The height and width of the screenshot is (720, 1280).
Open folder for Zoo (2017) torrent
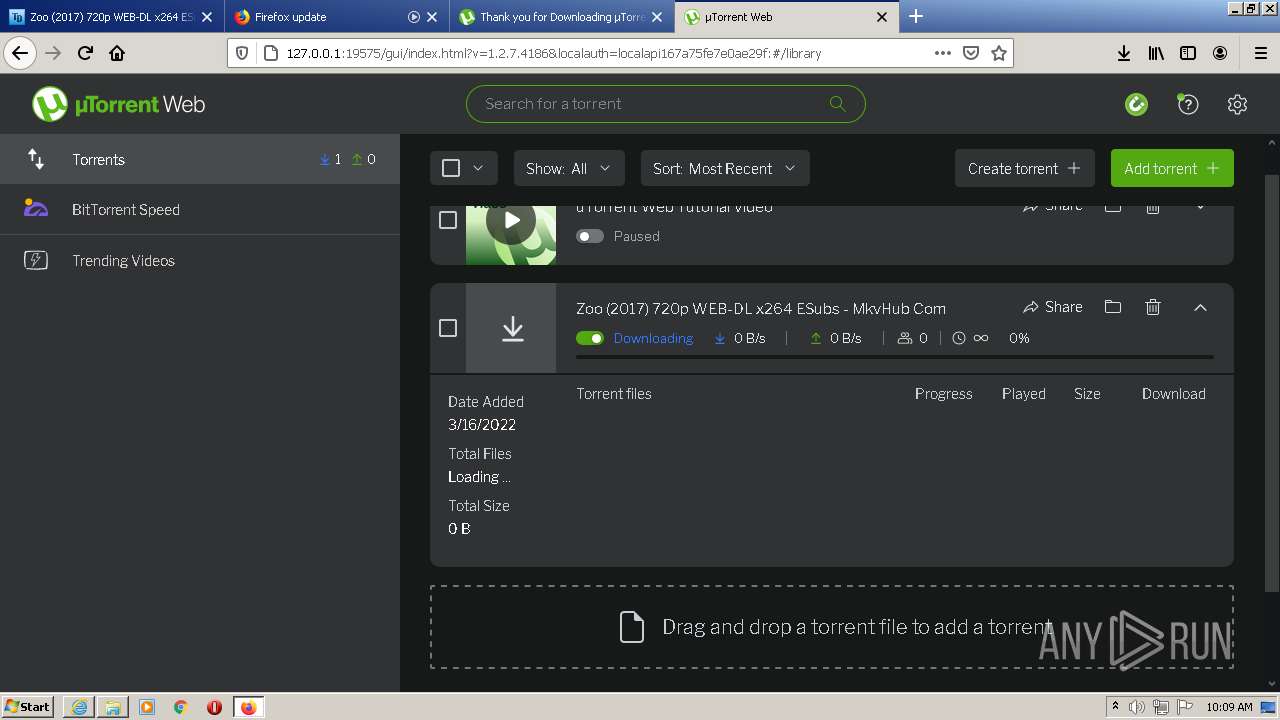1113,307
